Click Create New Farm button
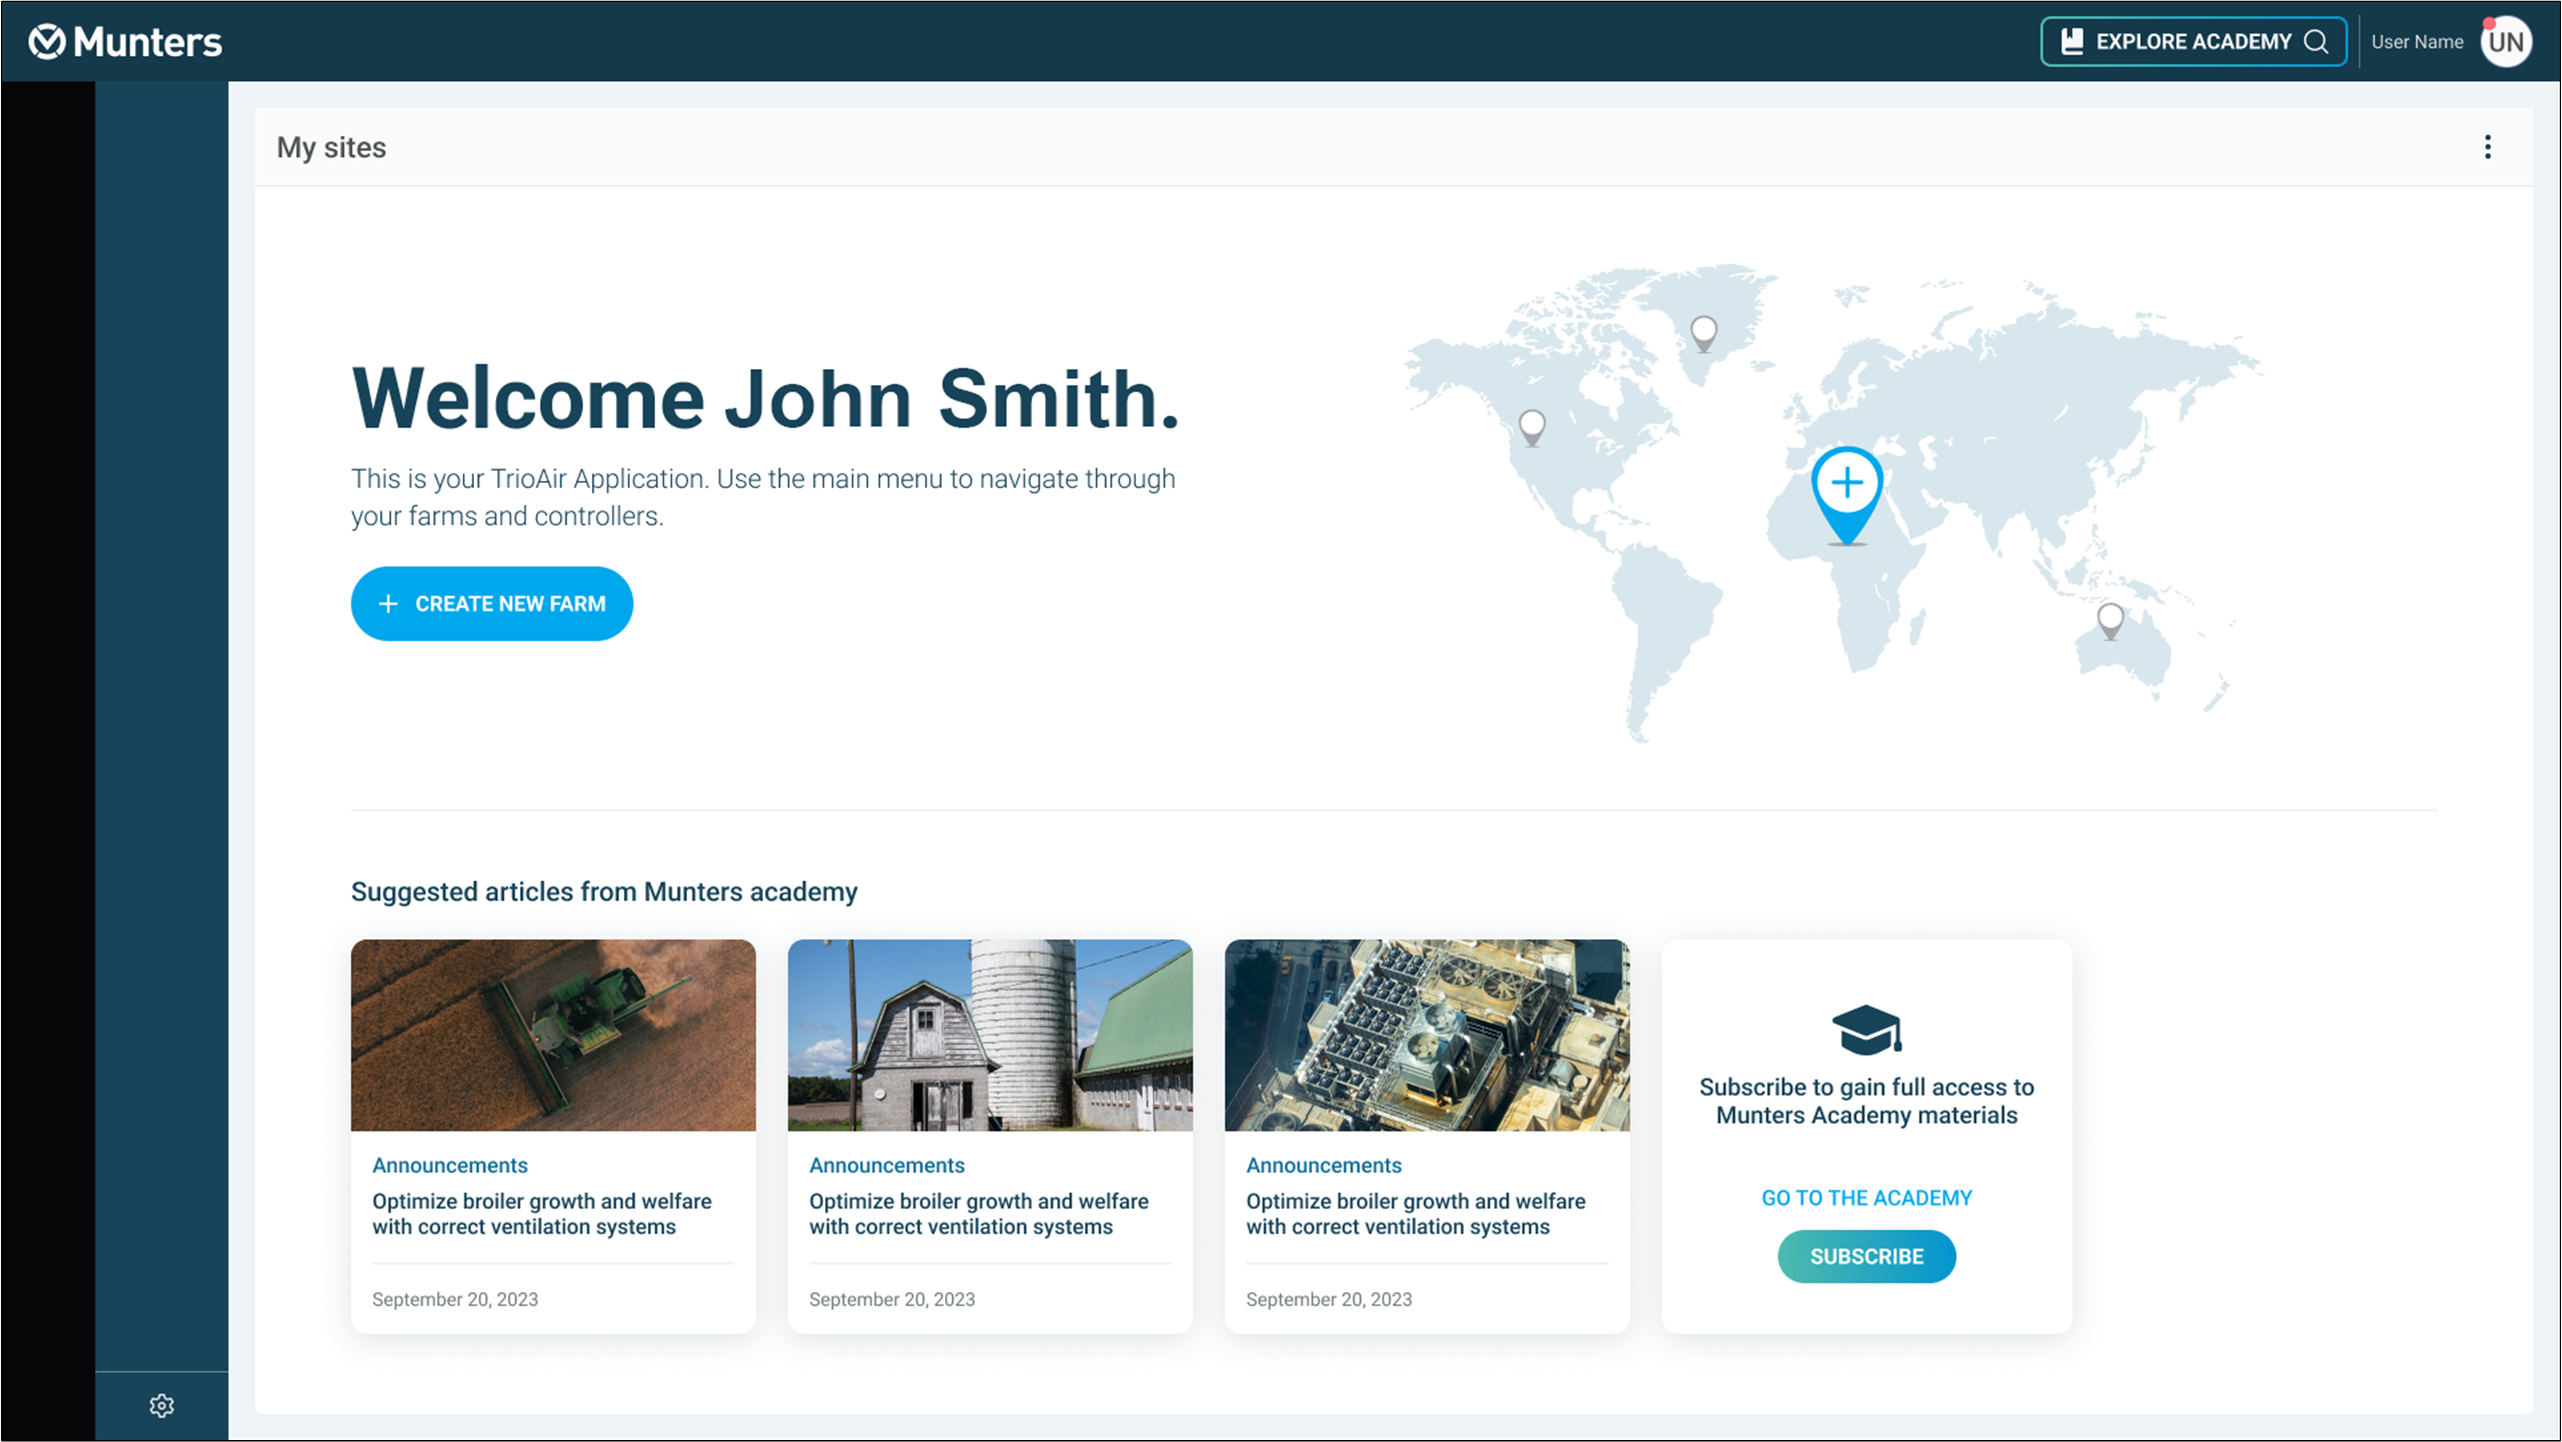This screenshot has height=1442, width=2562. (x=491, y=603)
